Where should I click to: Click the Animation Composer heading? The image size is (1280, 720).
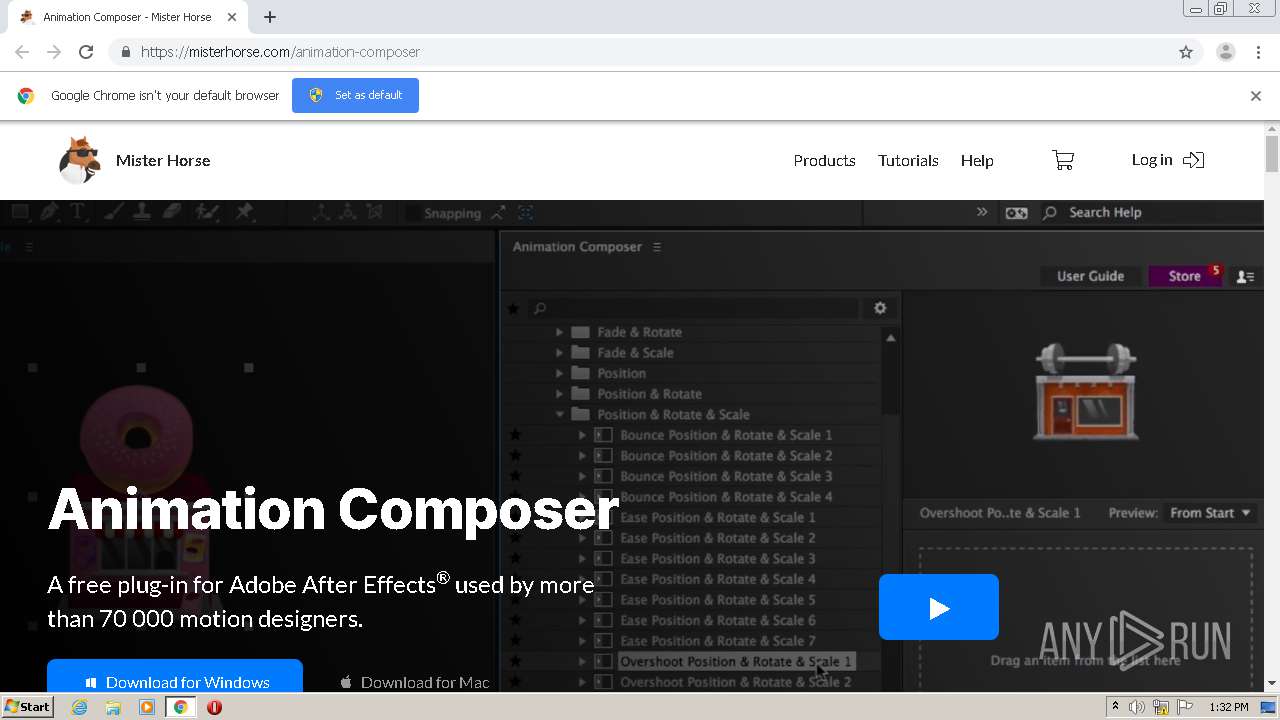(333, 509)
